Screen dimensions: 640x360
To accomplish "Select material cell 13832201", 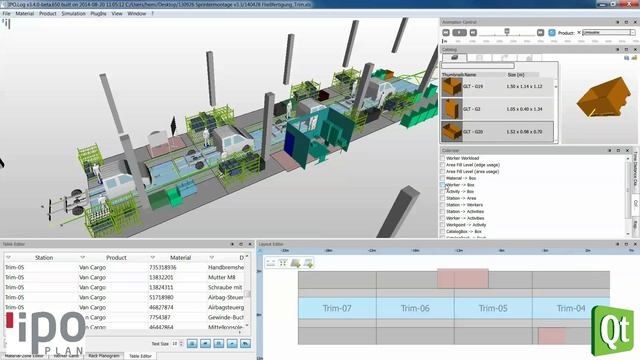I will tap(161, 277).
